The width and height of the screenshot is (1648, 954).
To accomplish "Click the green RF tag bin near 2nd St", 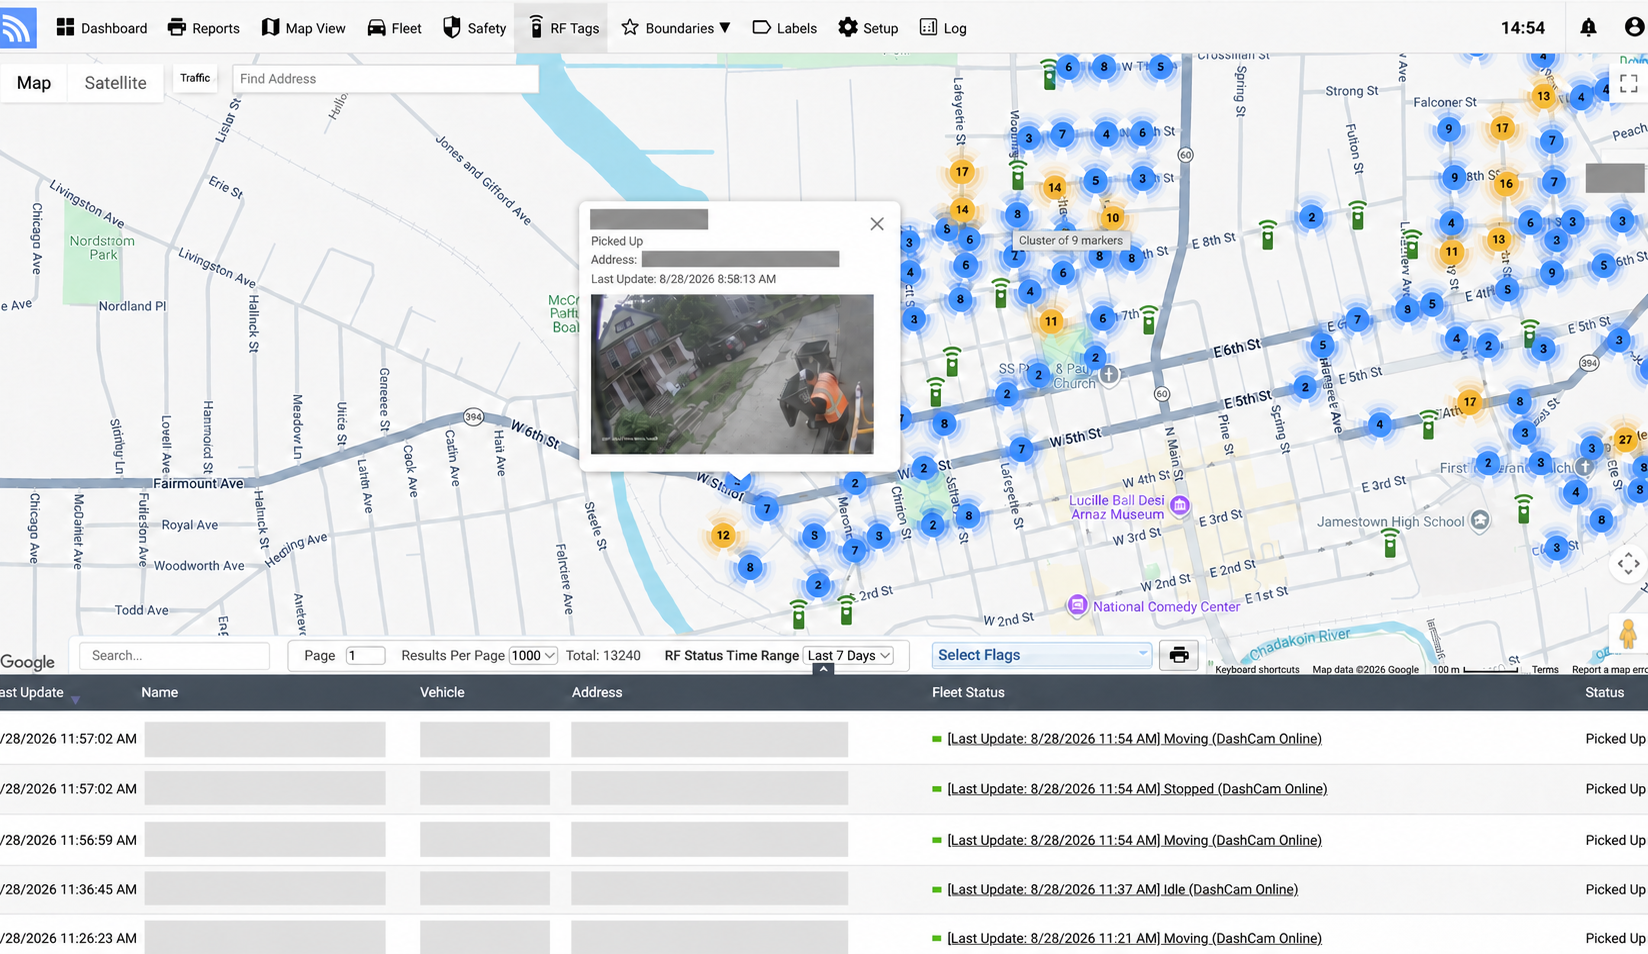I will coord(846,610).
